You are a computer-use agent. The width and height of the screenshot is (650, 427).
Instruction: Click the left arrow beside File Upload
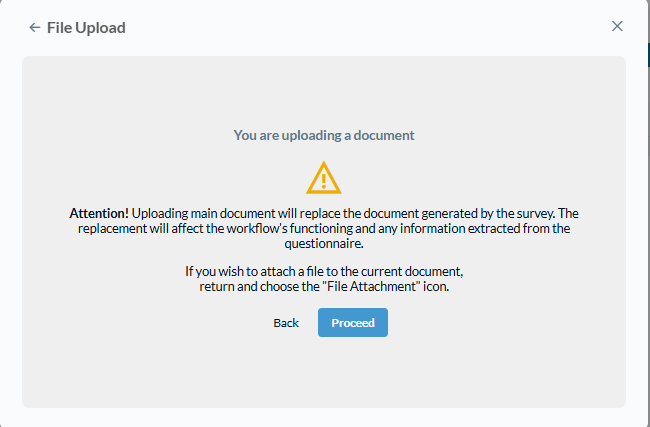click(x=34, y=28)
